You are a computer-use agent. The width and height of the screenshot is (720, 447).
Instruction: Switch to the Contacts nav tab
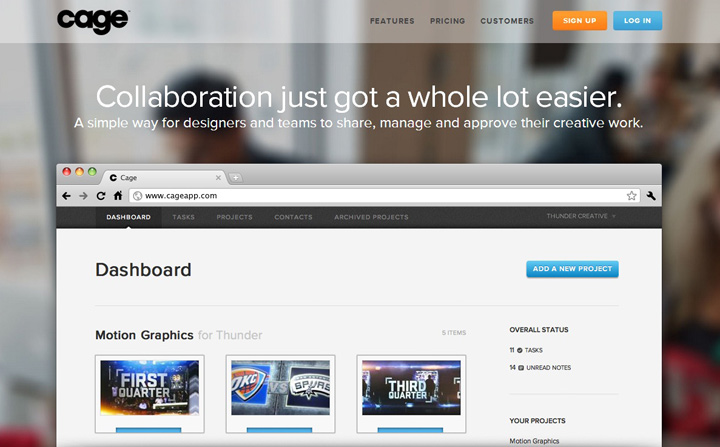pyautogui.click(x=293, y=217)
